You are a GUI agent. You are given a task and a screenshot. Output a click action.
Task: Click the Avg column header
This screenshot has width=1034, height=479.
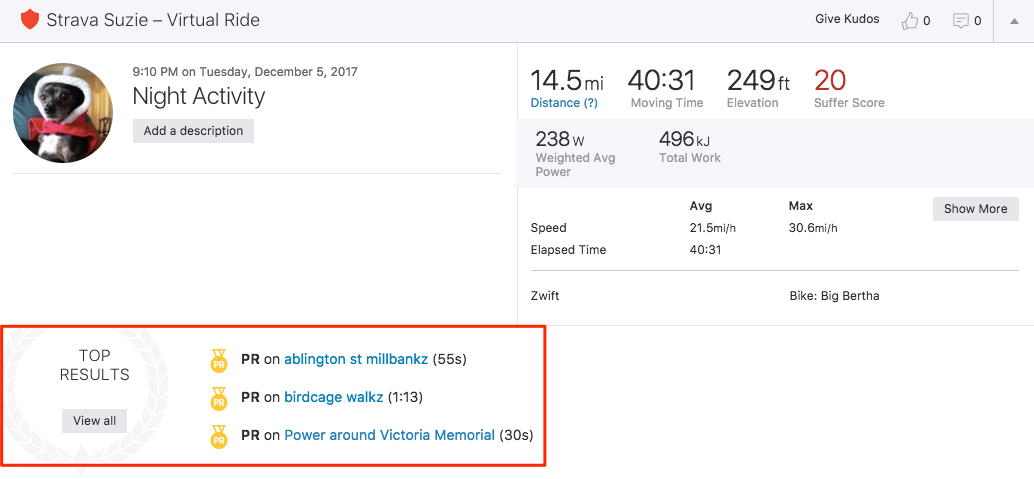click(x=700, y=207)
